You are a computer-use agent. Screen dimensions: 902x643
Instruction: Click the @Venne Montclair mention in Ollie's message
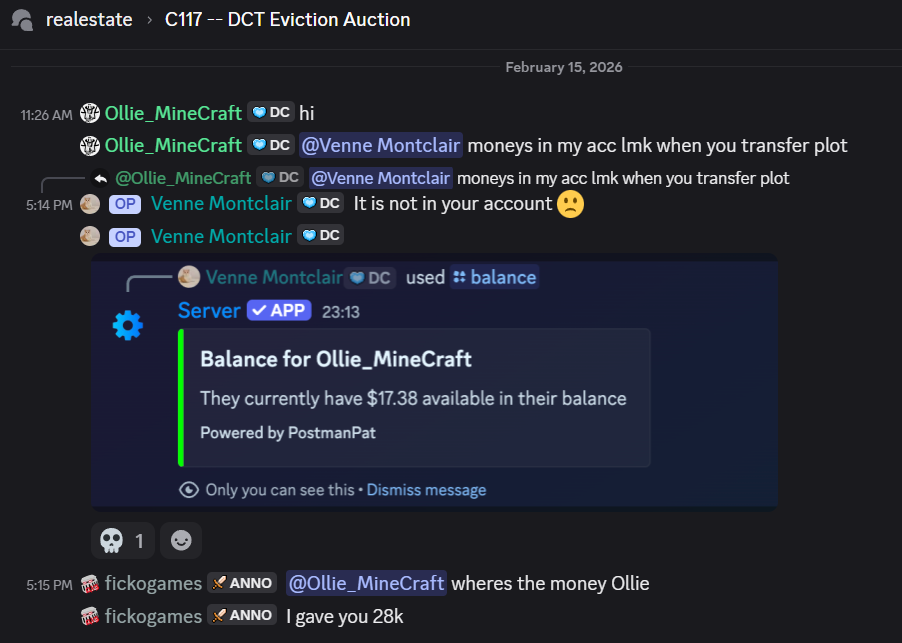click(x=380, y=146)
